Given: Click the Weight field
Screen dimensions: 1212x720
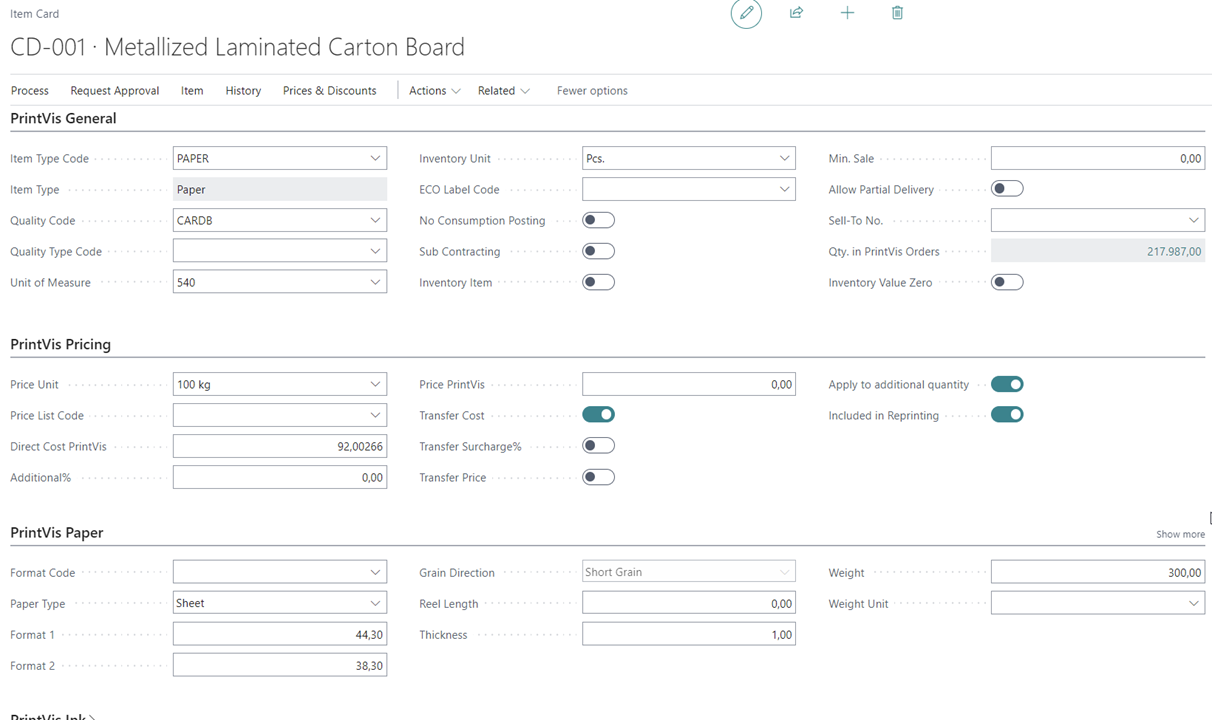Looking at the screenshot, I should point(1097,572).
